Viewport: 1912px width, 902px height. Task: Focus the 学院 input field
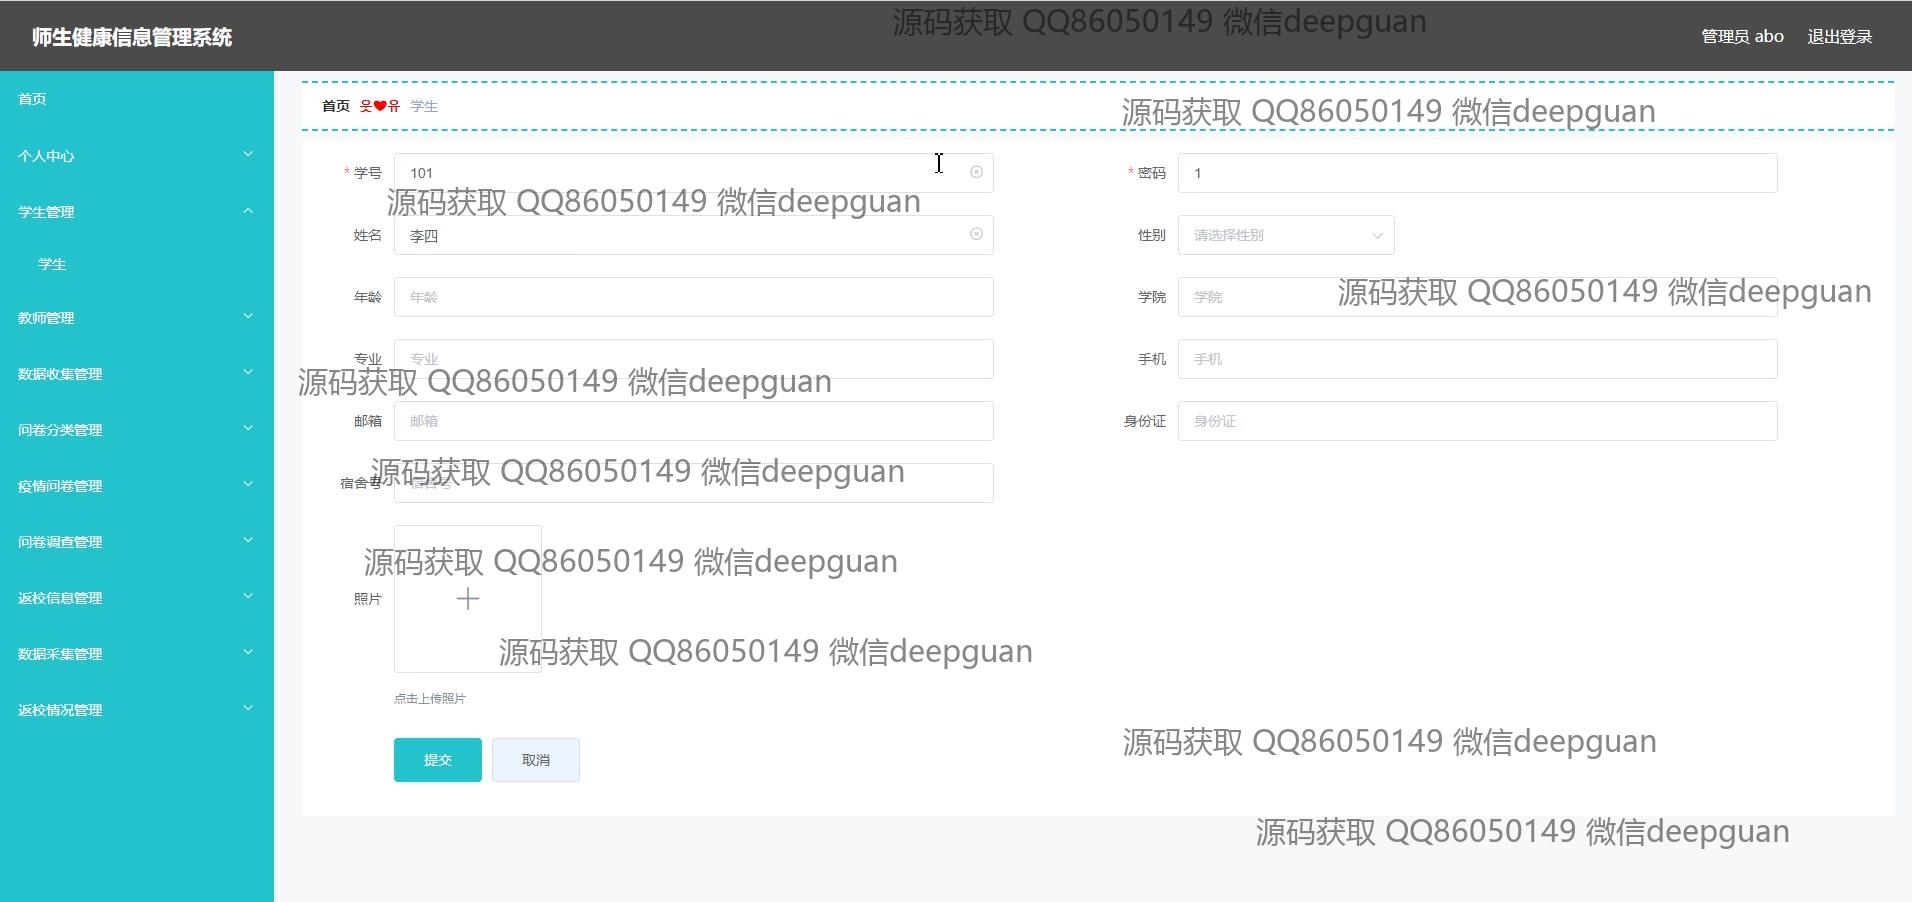(x=1477, y=297)
